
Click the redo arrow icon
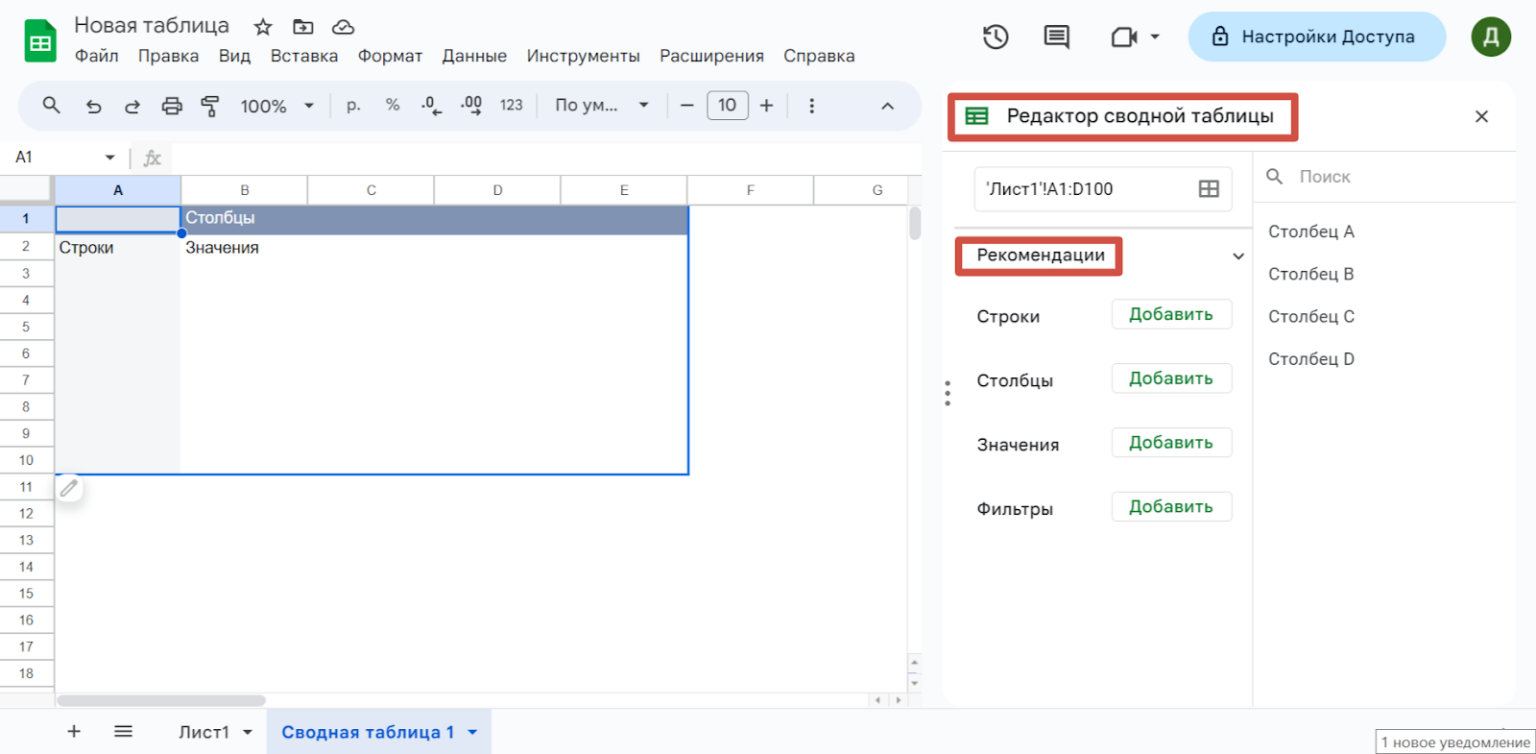pos(132,106)
